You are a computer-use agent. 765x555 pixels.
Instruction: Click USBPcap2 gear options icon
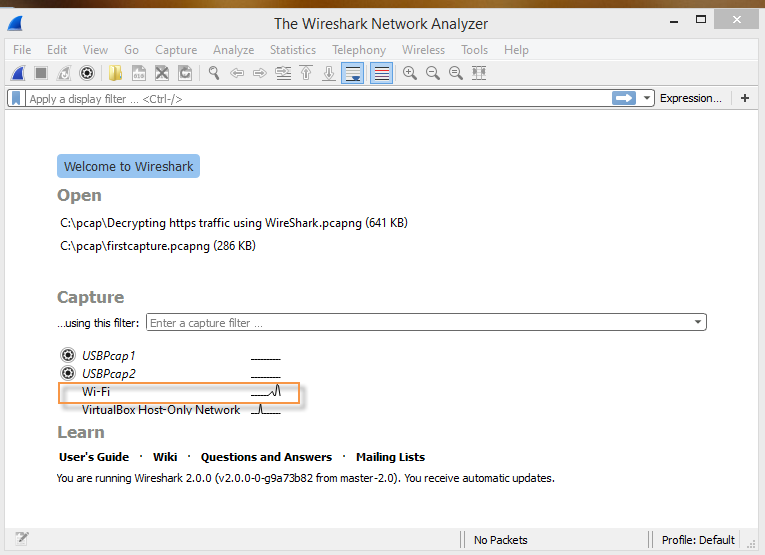click(x=68, y=373)
